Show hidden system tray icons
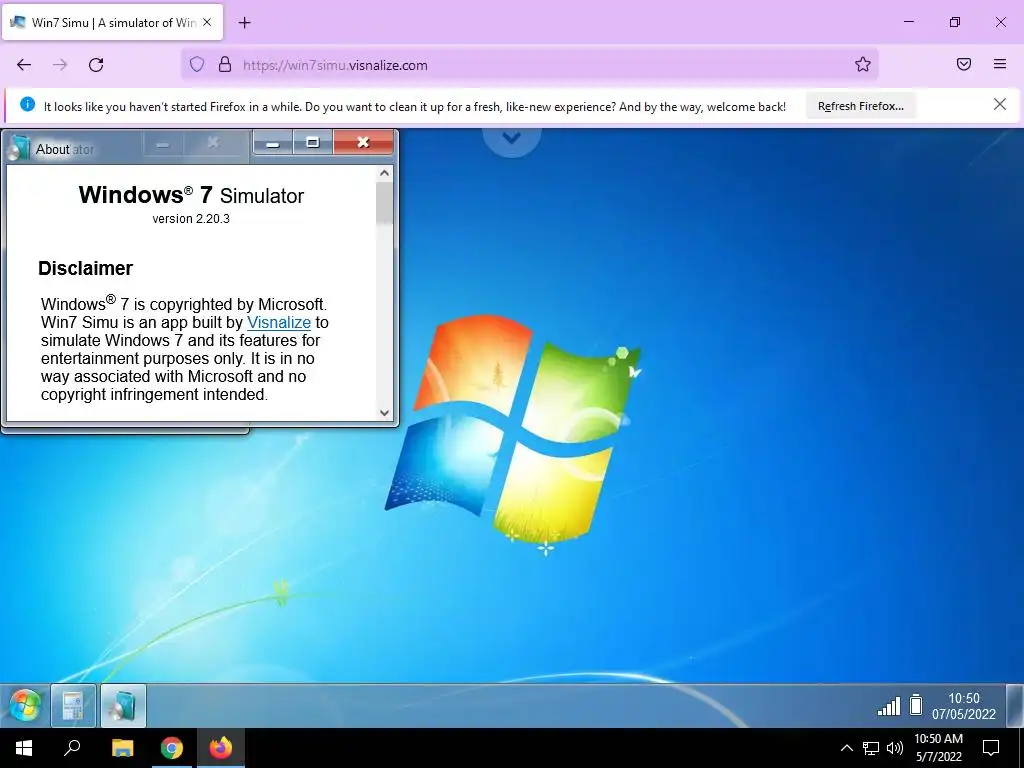Image resolution: width=1024 pixels, height=768 pixels. pos(846,748)
